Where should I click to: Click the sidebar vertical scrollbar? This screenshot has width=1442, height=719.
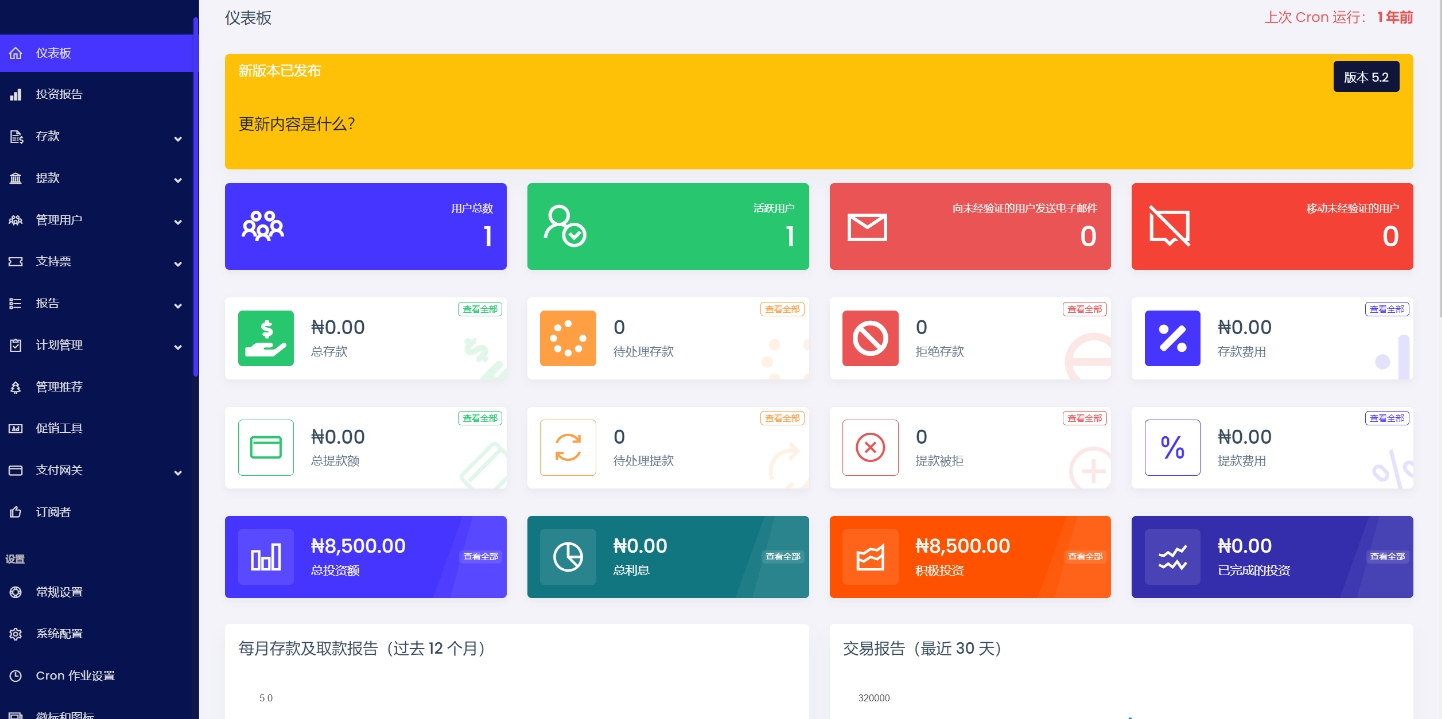pyautogui.click(x=196, y=195)
